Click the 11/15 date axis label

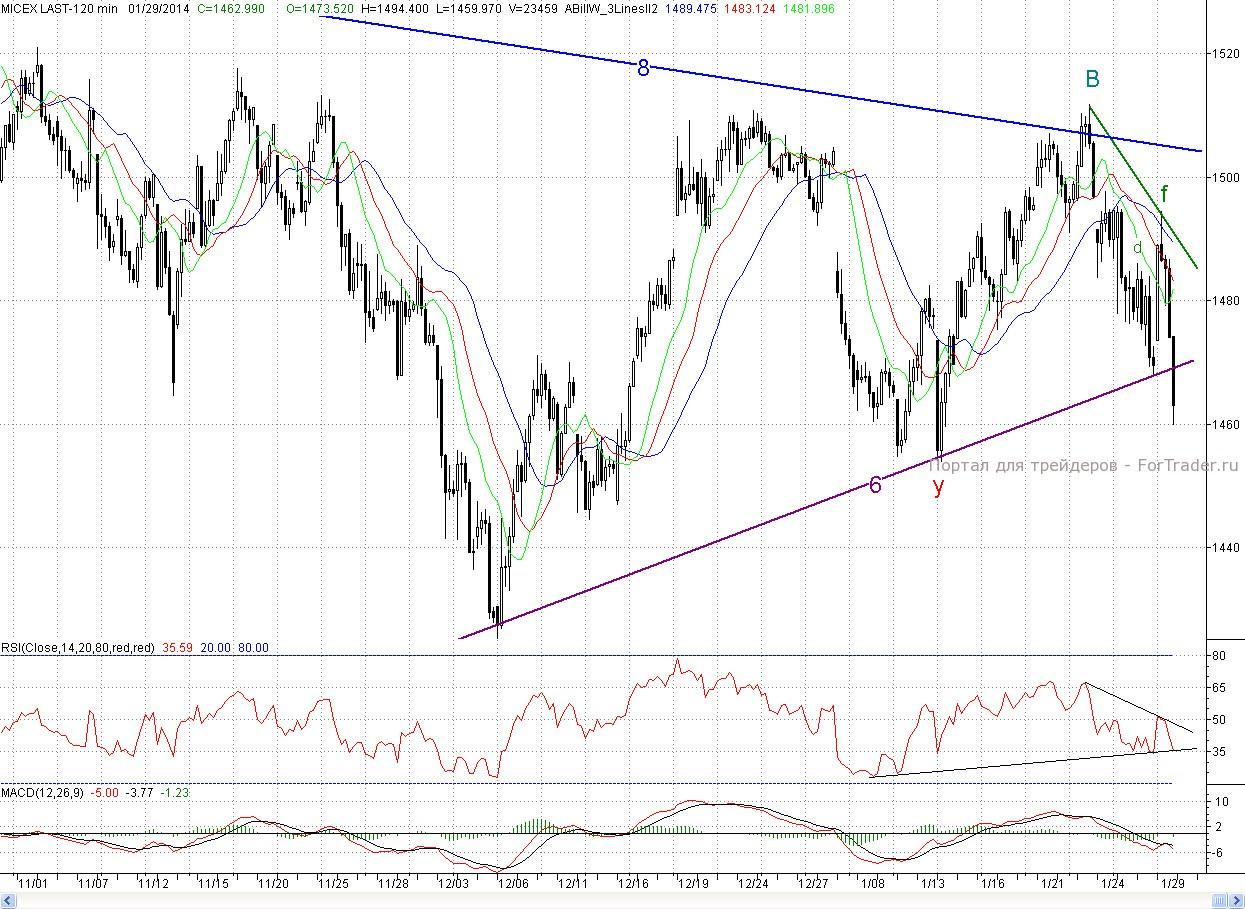(x=213, y=884)
